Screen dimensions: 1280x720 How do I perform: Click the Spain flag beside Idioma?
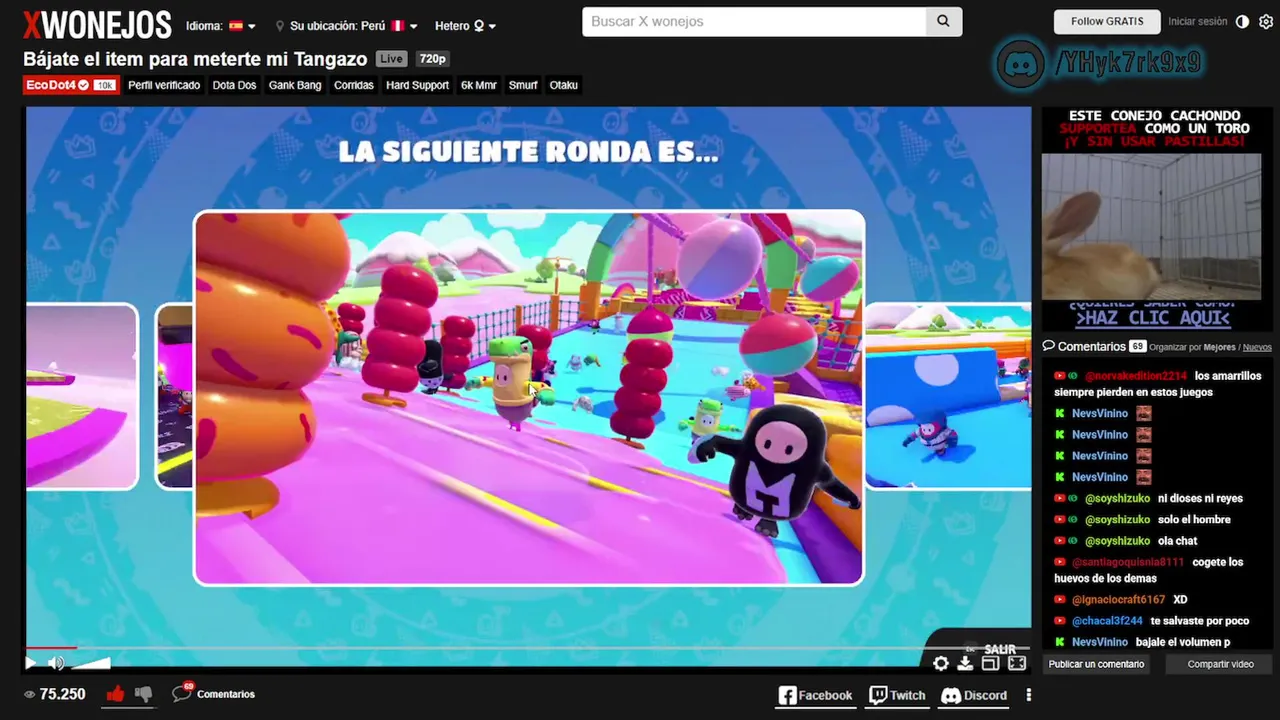click(236, 26)
